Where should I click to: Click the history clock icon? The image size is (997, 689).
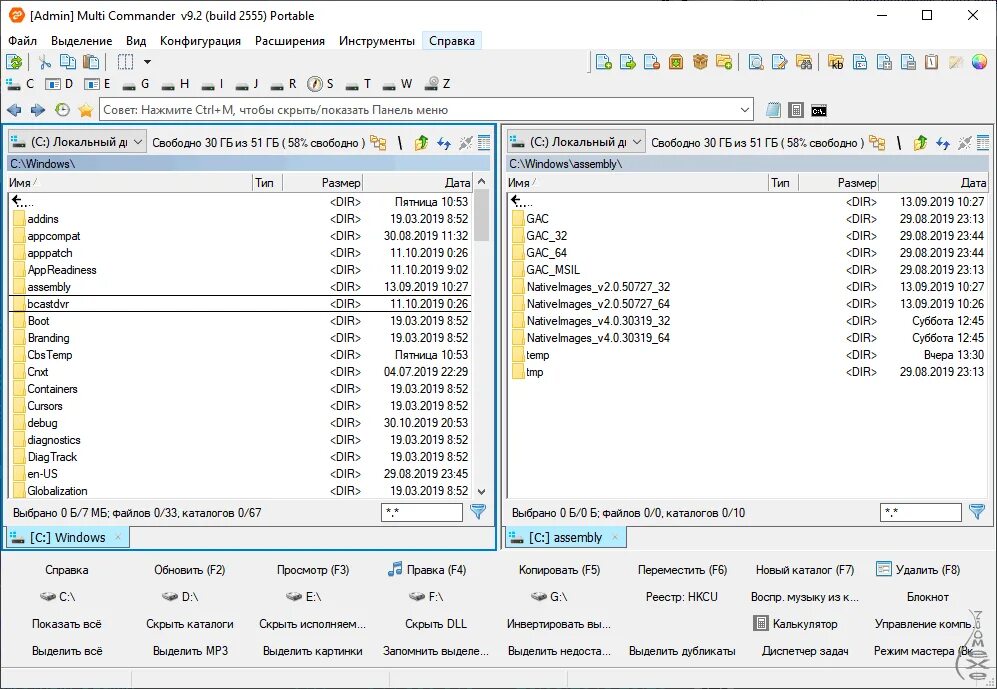(62, 110)
